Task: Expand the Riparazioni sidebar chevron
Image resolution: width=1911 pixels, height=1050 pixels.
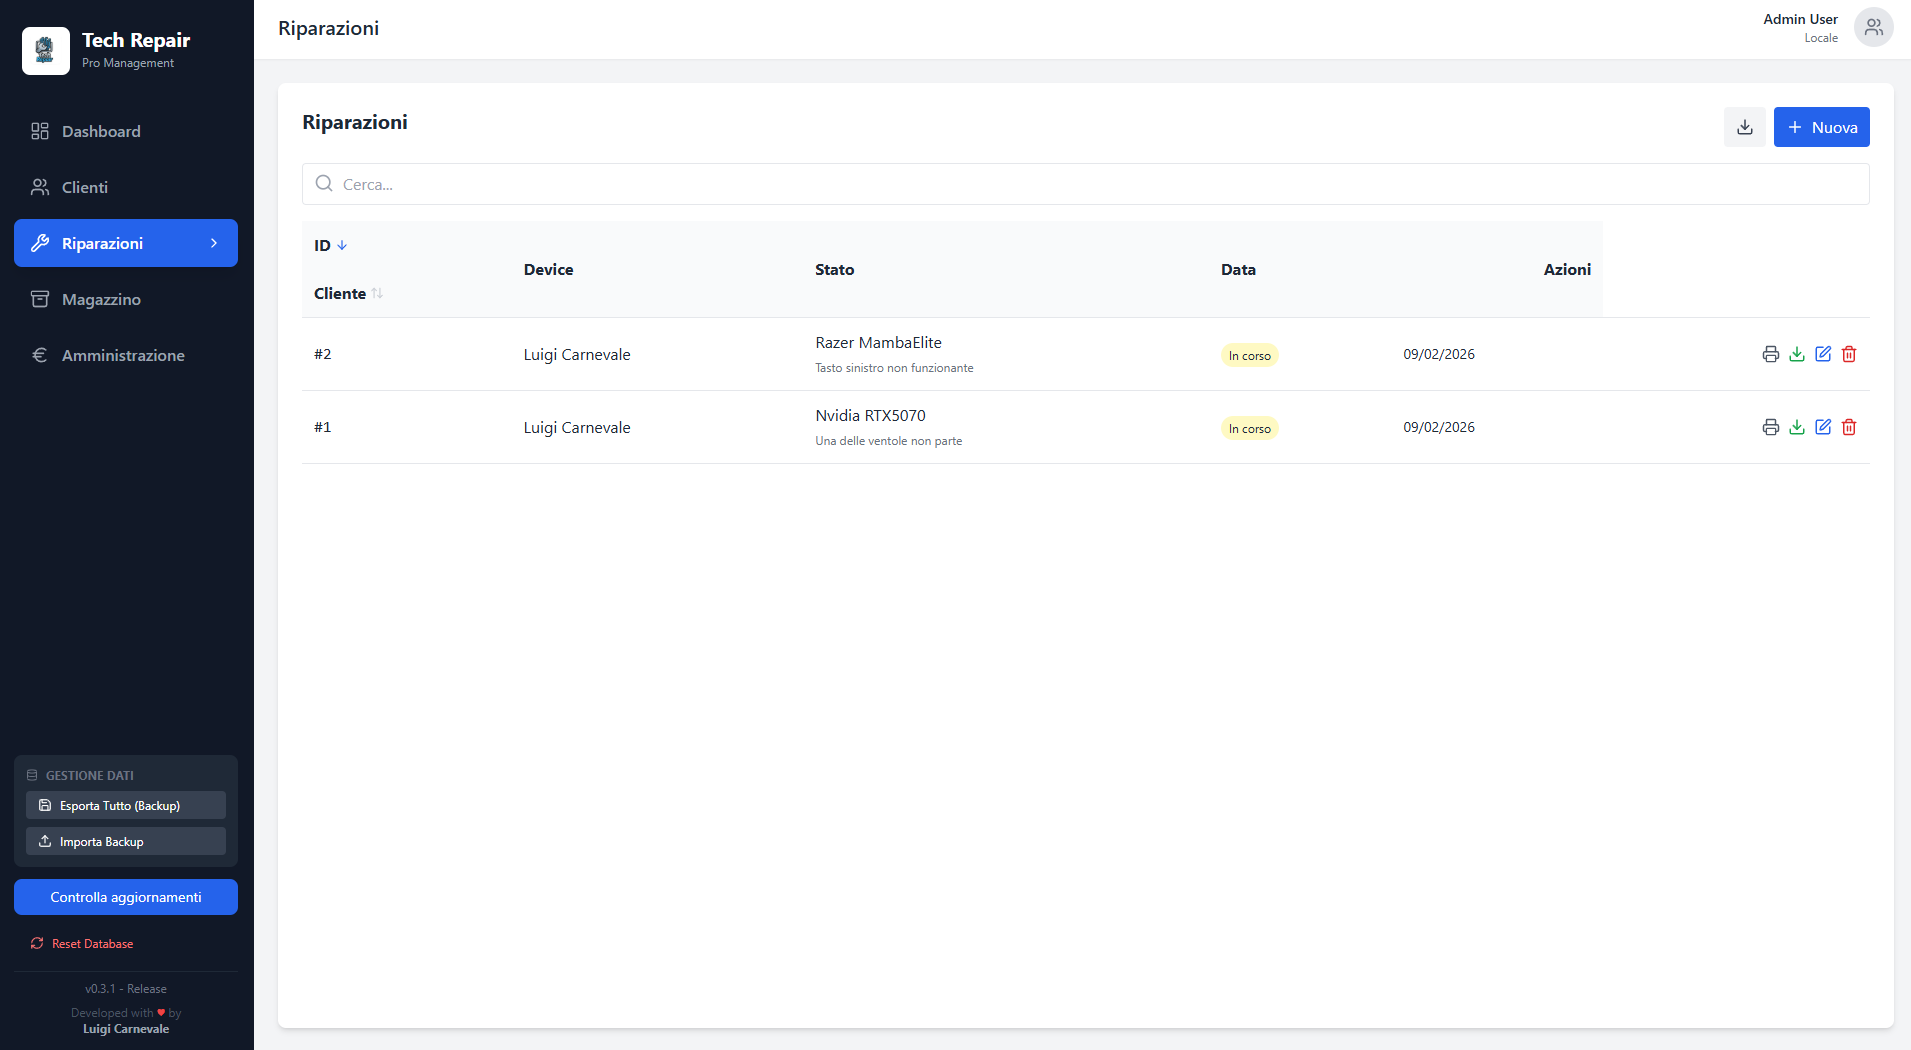Action: [214, 243]
